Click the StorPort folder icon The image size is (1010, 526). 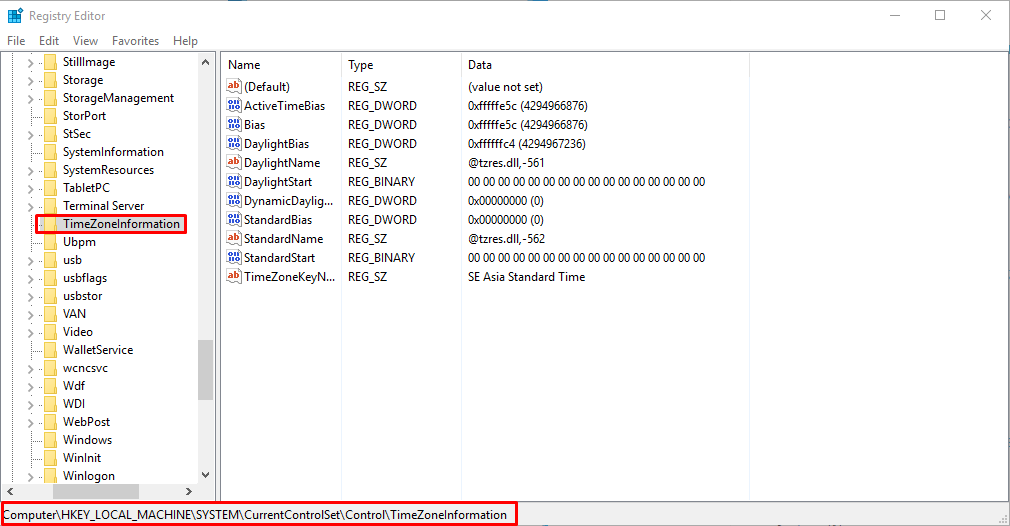pyautogui.click(x=50, y=116)
